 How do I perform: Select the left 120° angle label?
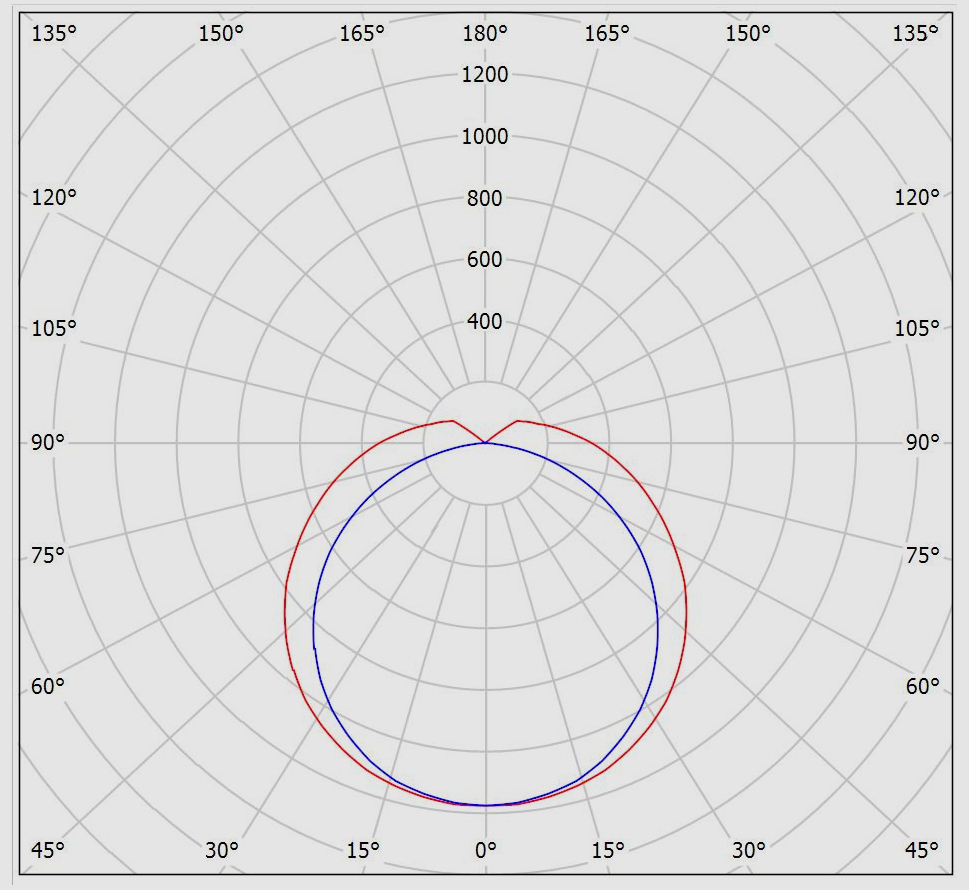pos(54,197)
